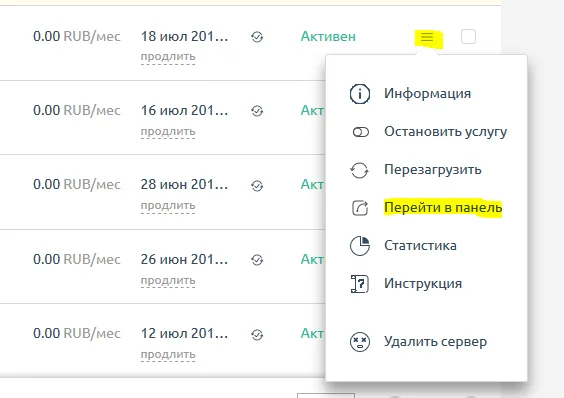Click the Активен status in 18 июл row

pos(328,37)
